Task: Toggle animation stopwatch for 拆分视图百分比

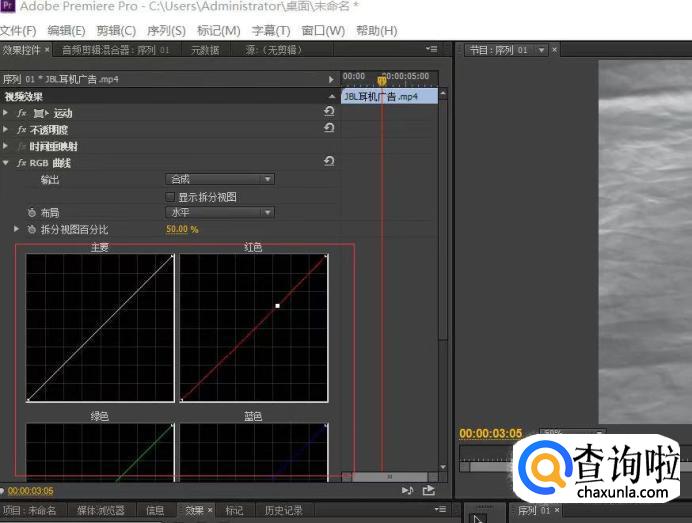Action: tap(32, 230)
